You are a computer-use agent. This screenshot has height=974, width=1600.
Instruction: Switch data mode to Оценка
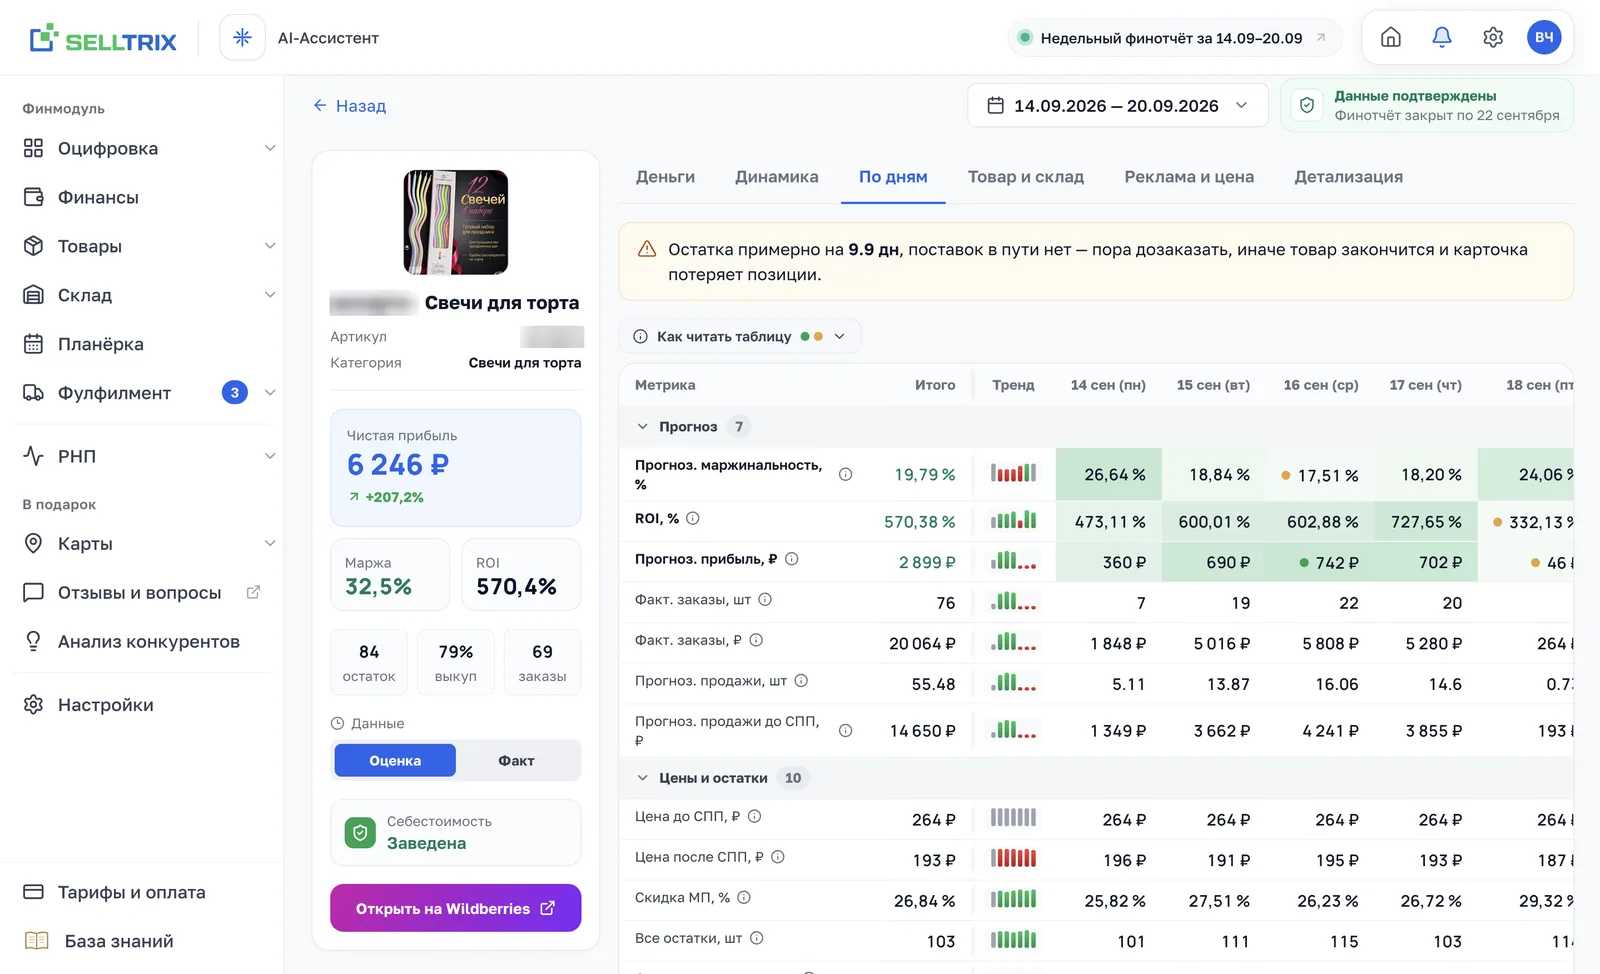pyautogui.click(x=395, y=761)
